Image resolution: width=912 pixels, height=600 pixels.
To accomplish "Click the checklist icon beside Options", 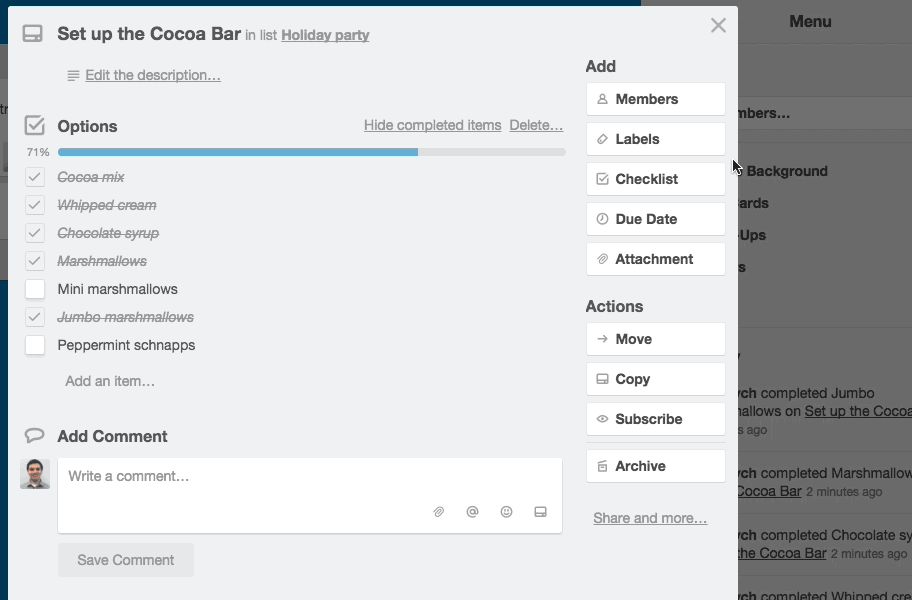I will point(35,125).
